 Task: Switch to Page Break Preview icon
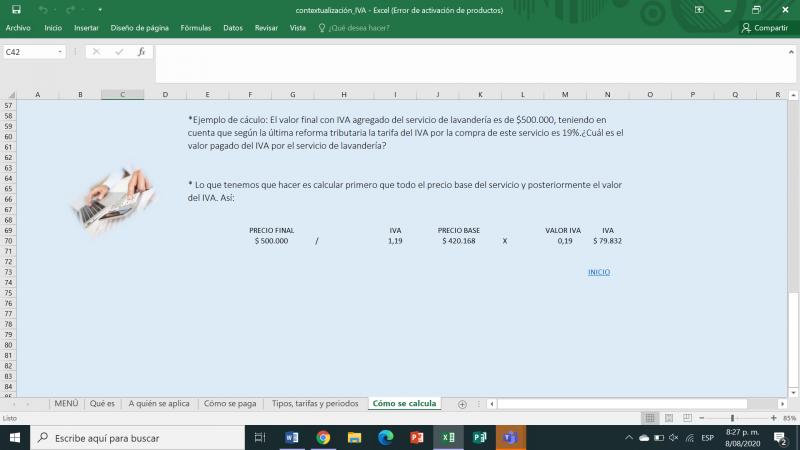[687, 418]
